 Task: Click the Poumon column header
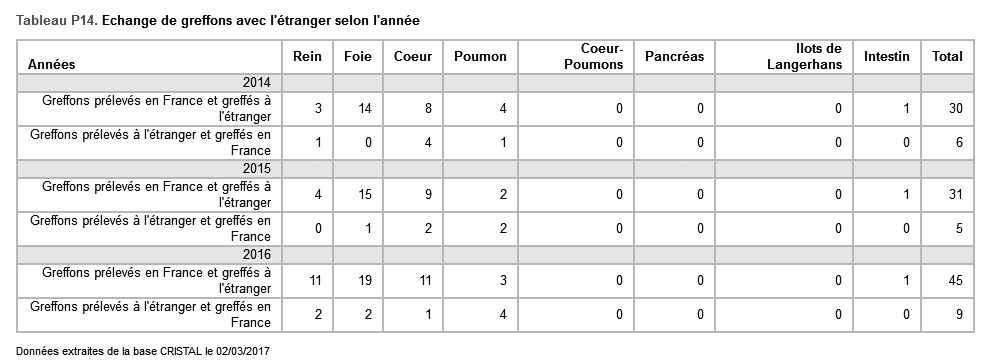[x=480, y=57]
